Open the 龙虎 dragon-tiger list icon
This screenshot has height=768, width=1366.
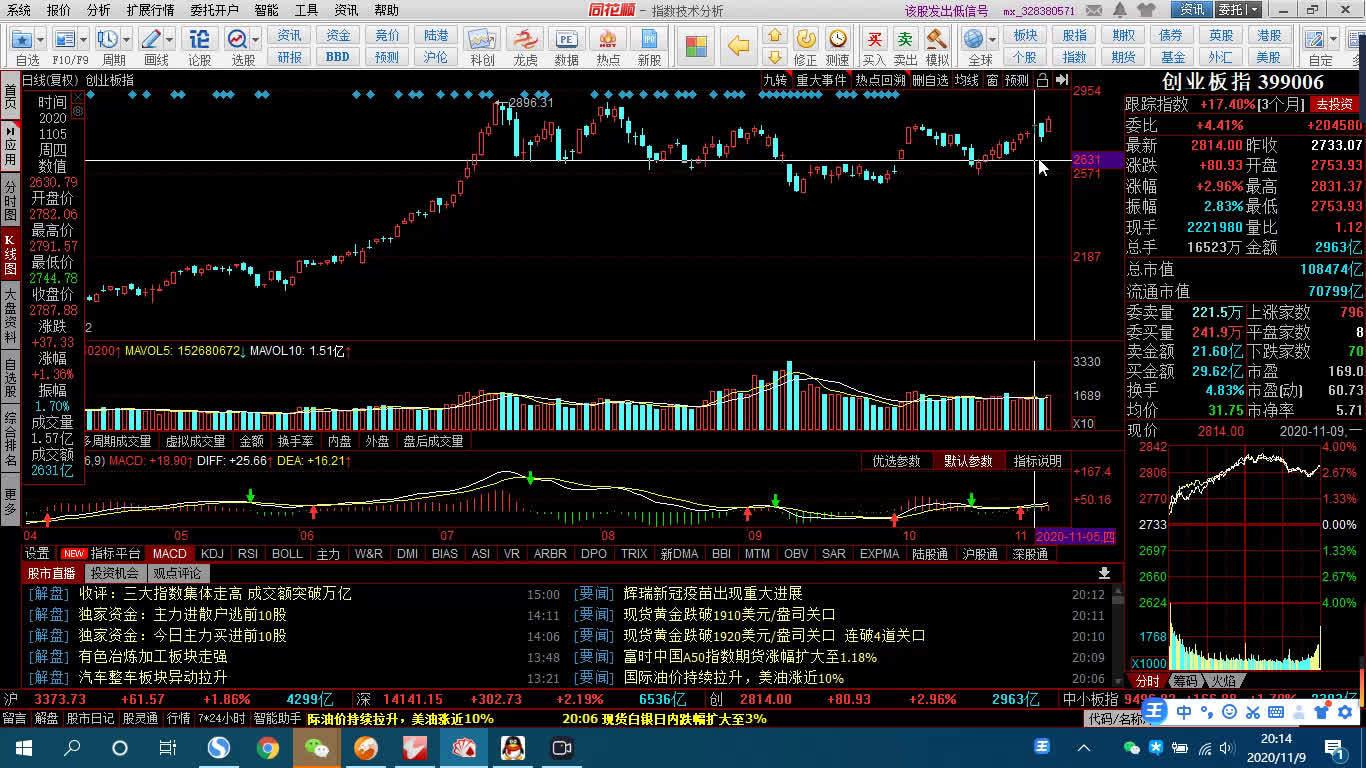(524, 40)
